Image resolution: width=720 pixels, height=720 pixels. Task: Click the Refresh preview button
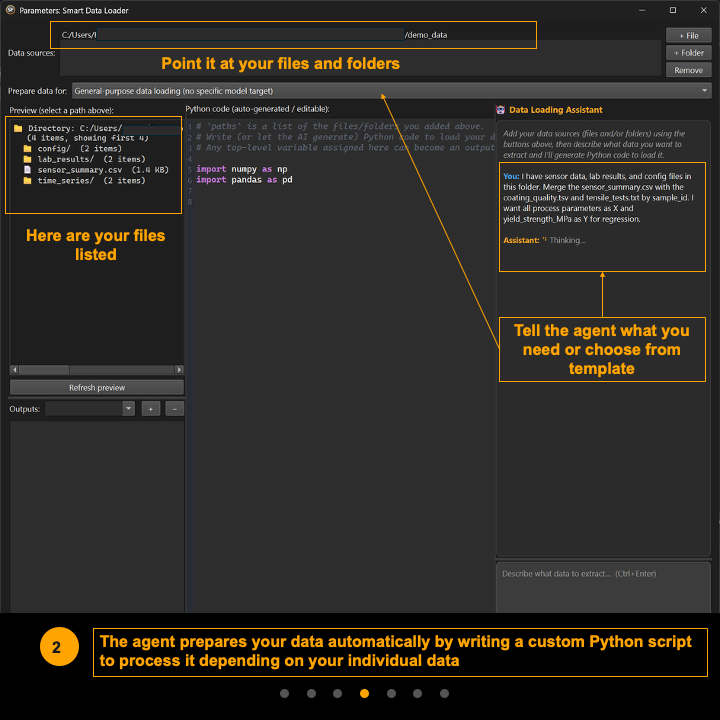(x=97, y=388)
